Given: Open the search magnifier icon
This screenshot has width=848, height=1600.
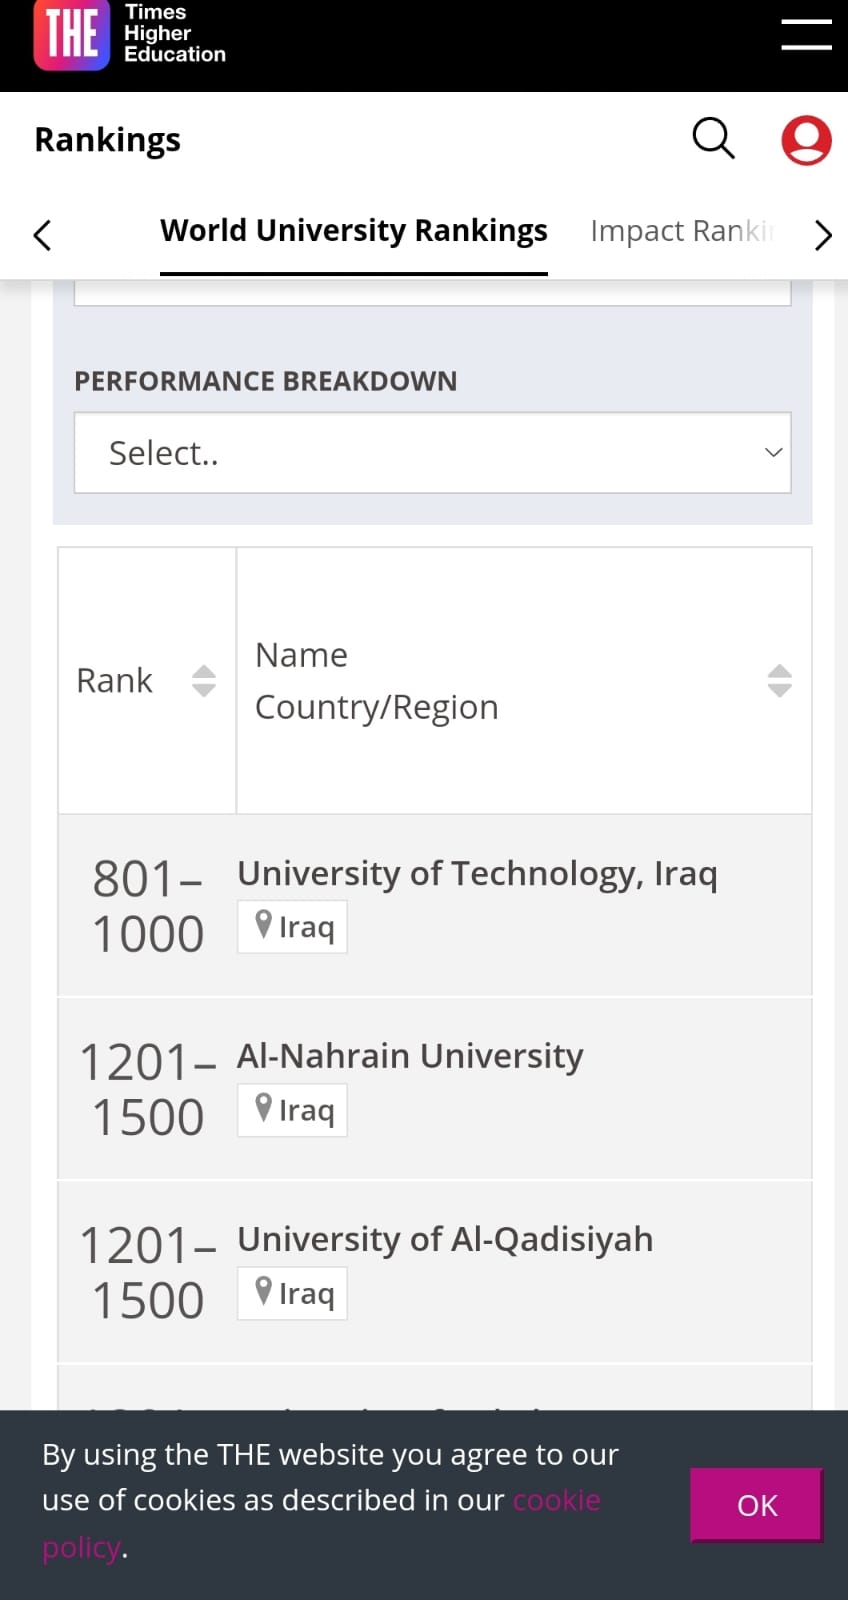Looking at the screenshot, I should click(x=713, y=138).
